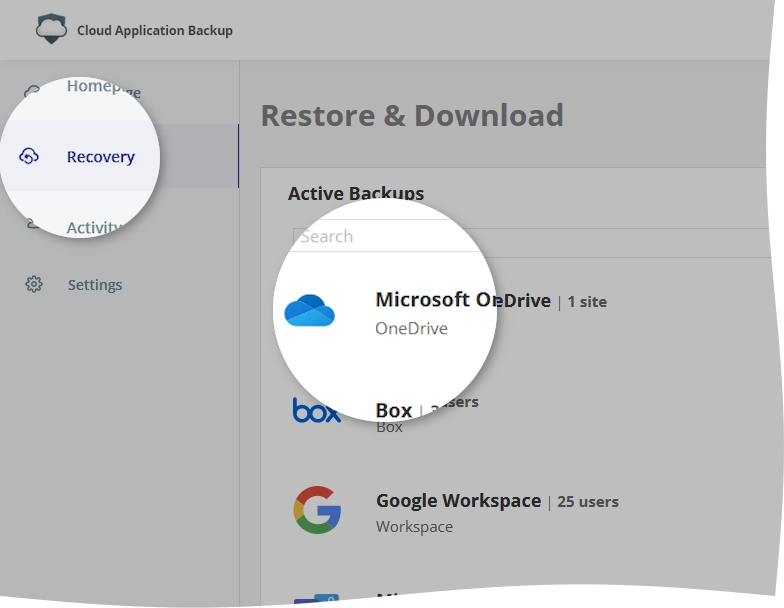Click the Active Backups heading
This screenshot has height=608, width=784.
pos(356,194)
